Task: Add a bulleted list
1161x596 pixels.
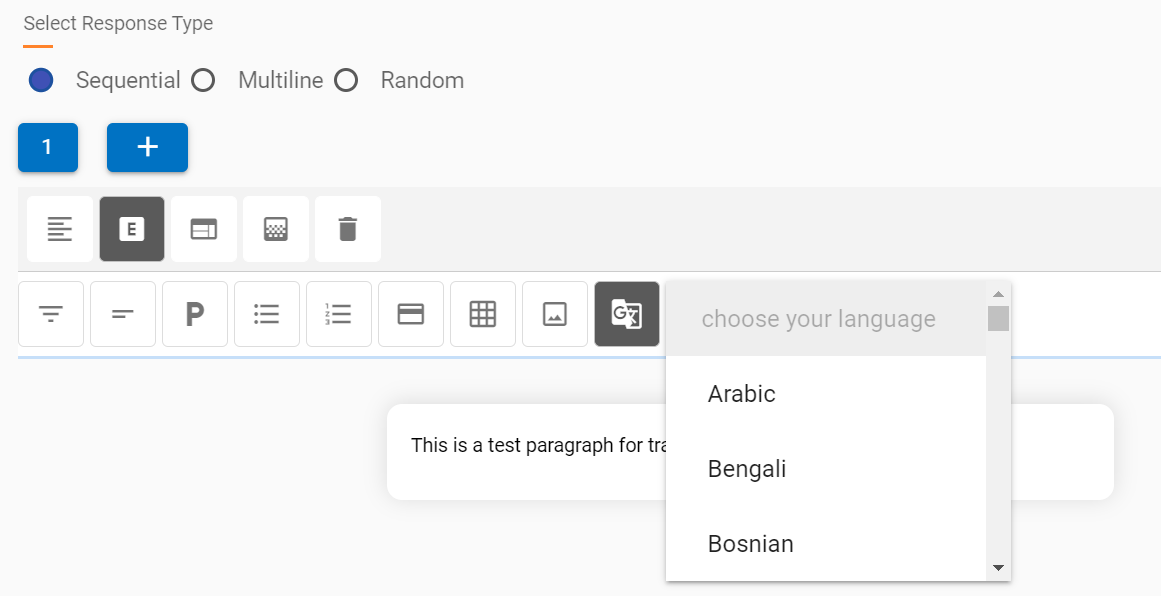Action: (x=267, y=314)
